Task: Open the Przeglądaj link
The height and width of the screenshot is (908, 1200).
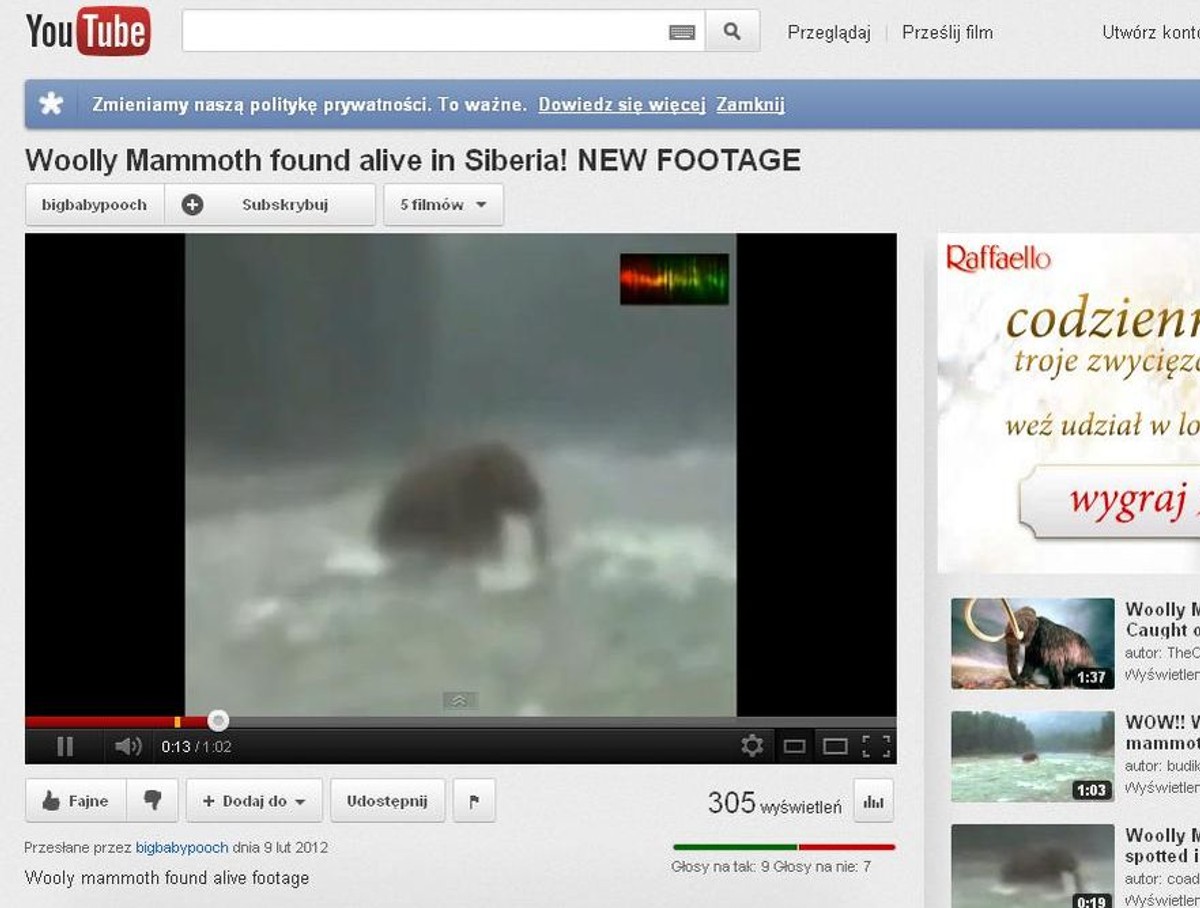Action: (x=829, y=32)
